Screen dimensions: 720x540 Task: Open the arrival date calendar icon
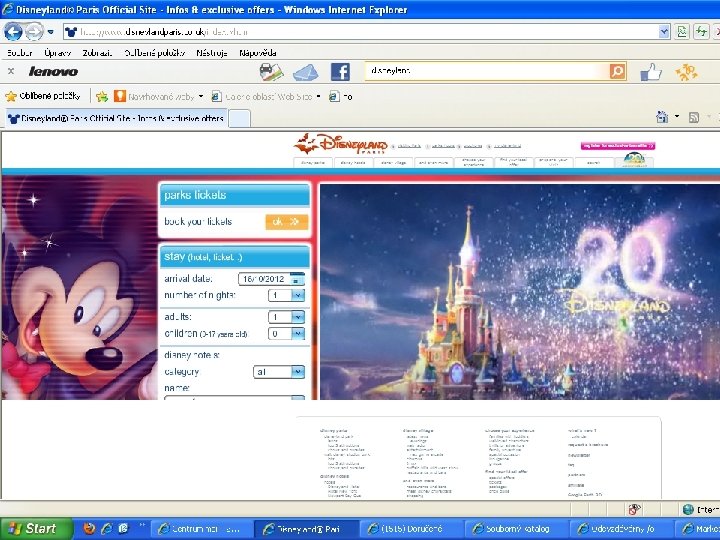coord(298,279)
